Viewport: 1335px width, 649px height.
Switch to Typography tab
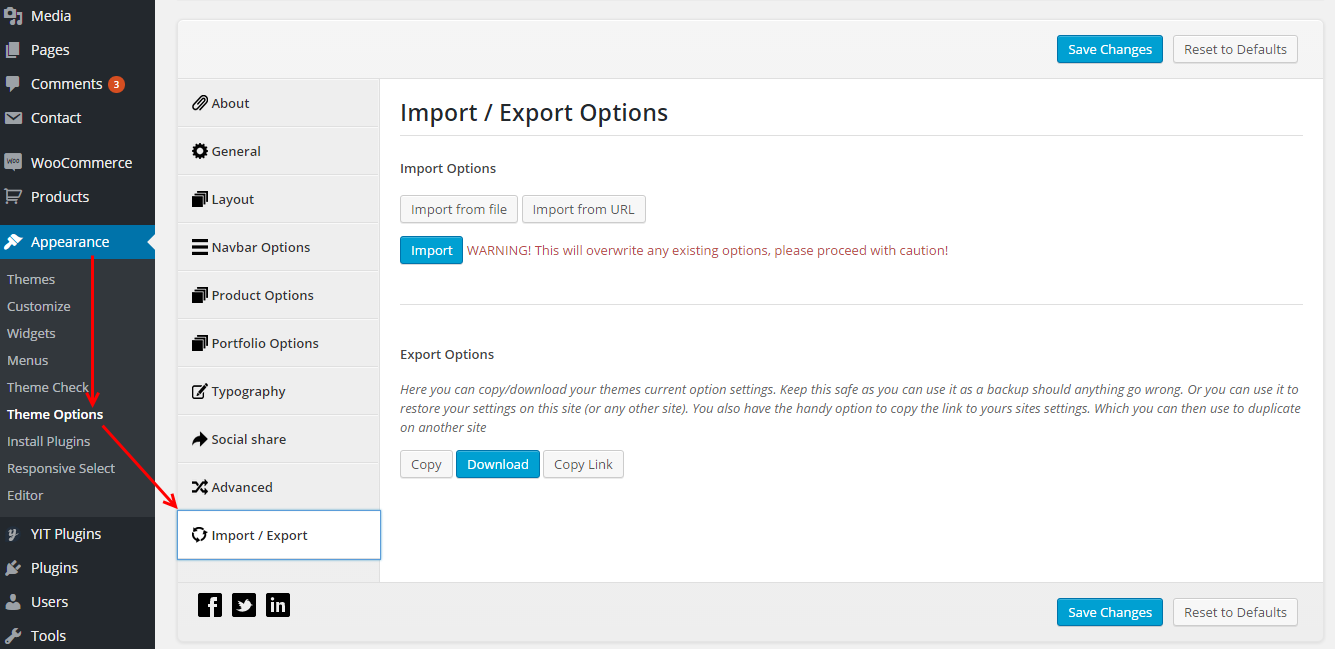278,391
